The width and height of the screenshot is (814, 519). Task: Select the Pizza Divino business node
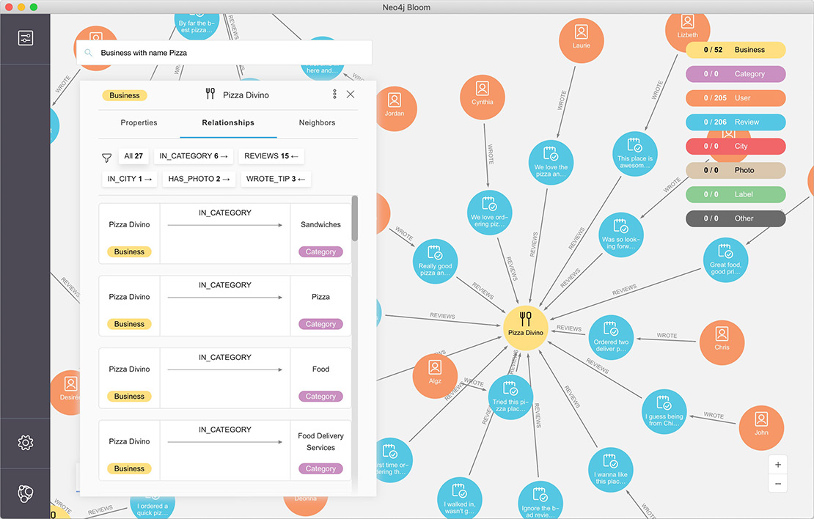coord(525,327)
